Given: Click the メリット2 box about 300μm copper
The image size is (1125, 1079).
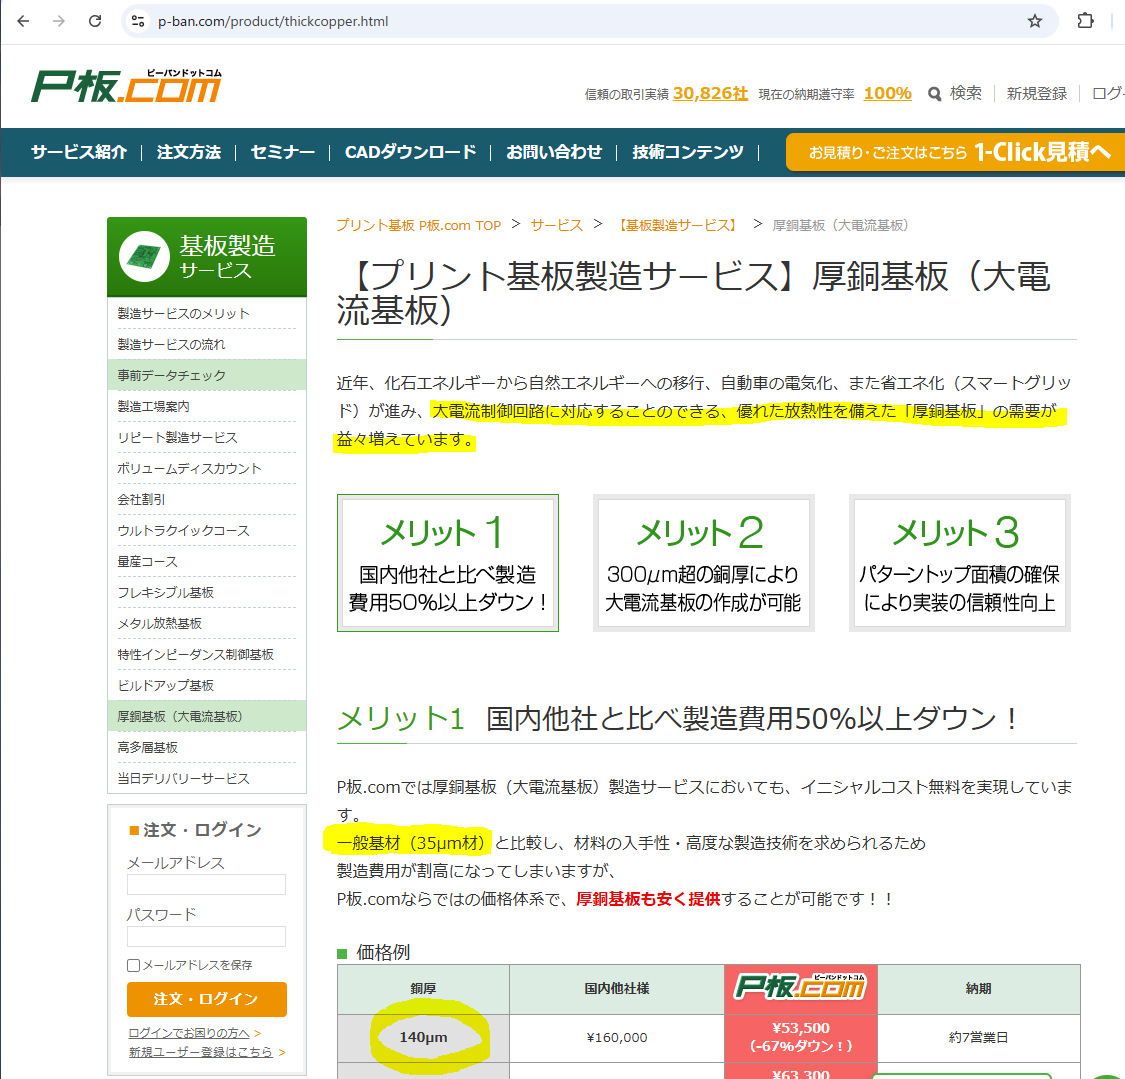Looking at the screenshot, I should click(703, 563).
